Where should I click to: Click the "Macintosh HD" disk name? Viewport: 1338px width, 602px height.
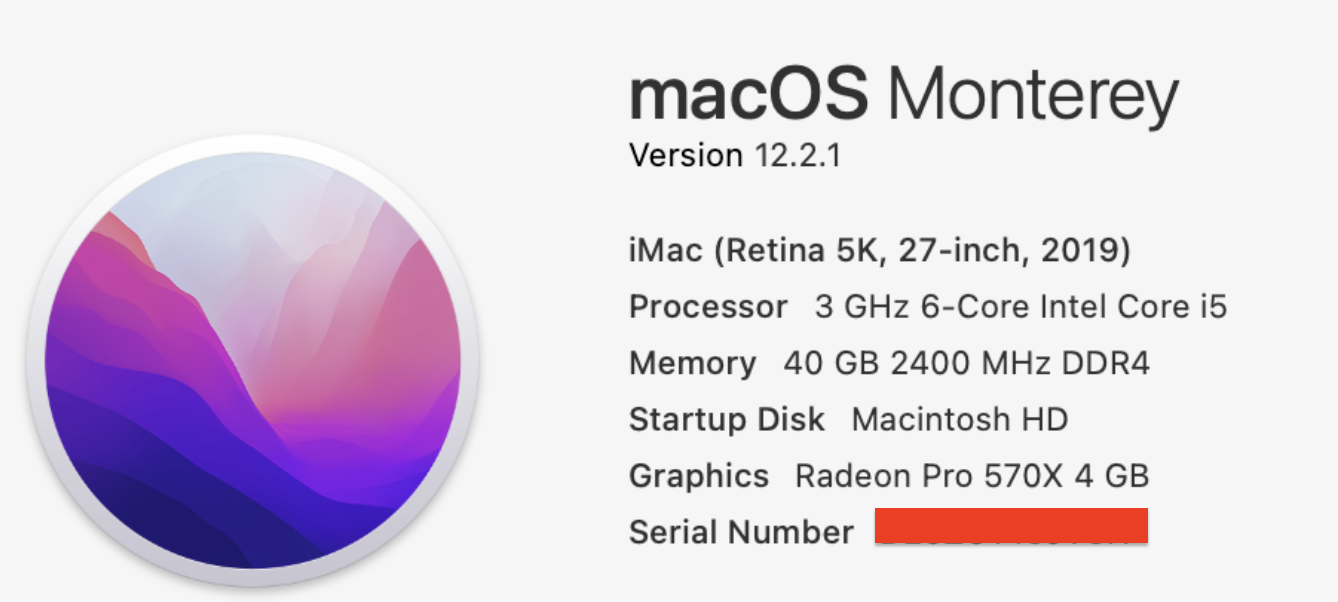pyautogui.click(x=960, y=419)
